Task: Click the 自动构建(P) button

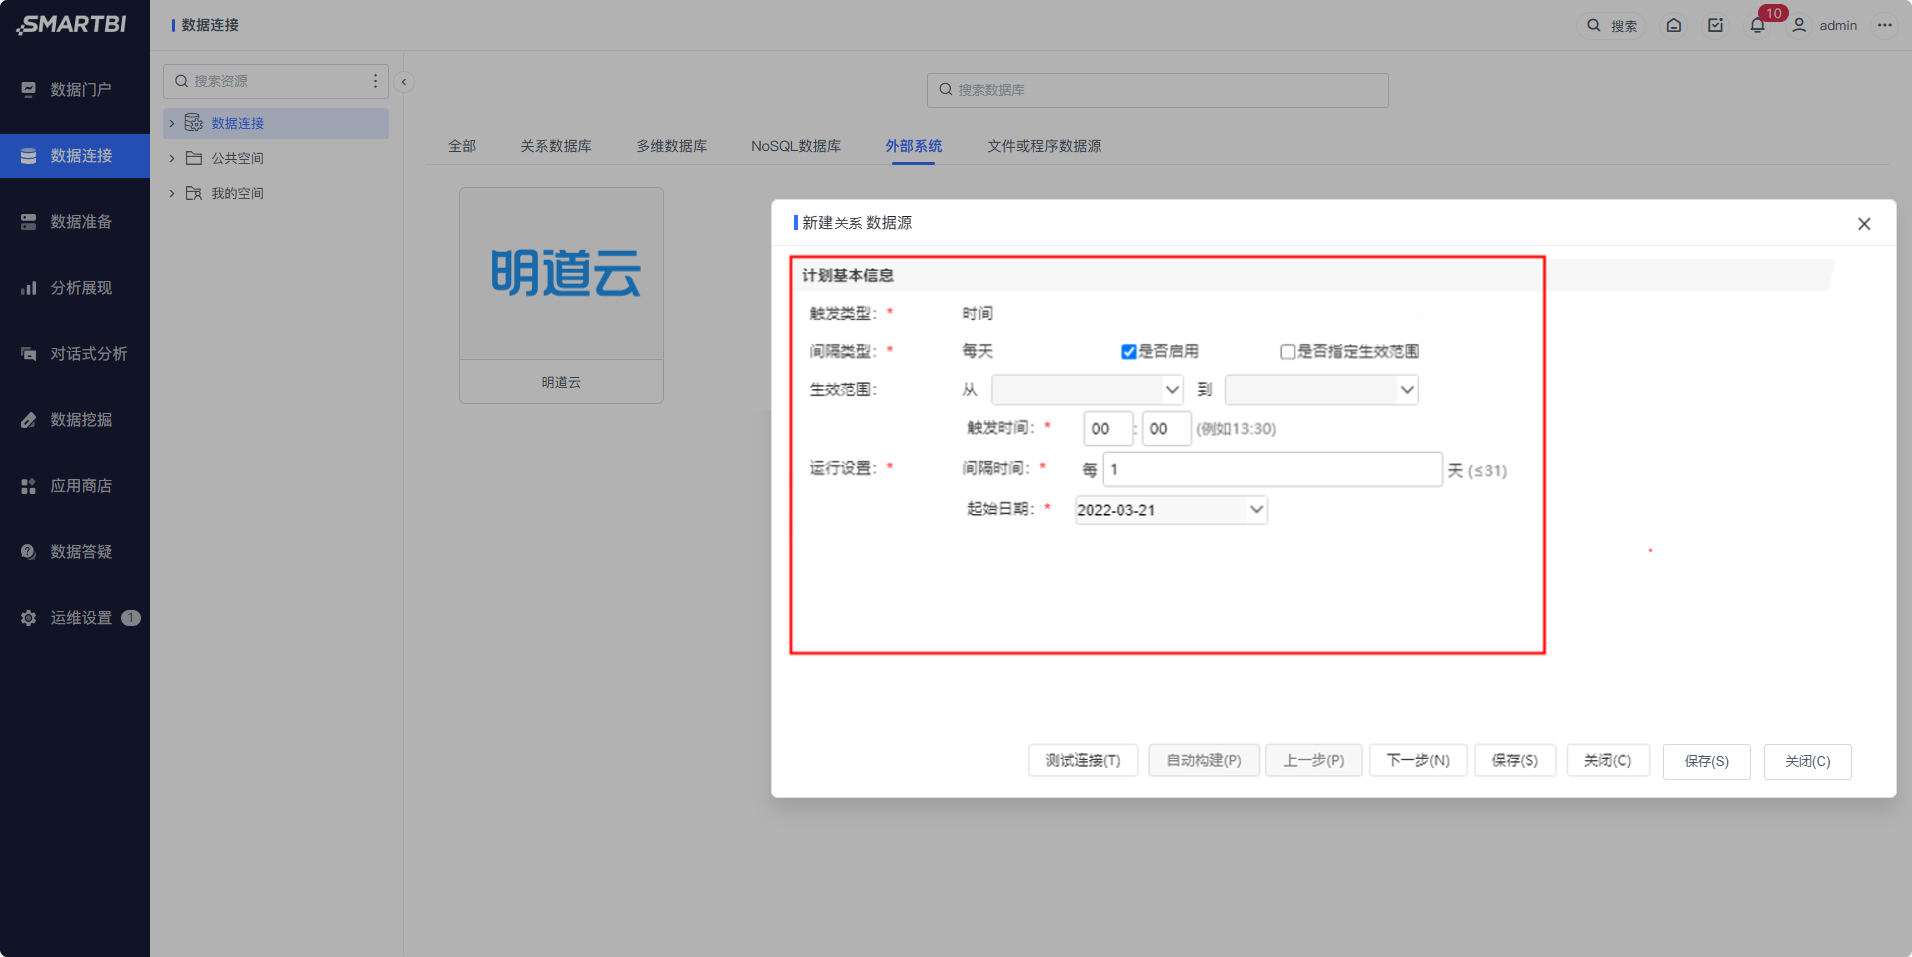Action: tap(1204, 761)
